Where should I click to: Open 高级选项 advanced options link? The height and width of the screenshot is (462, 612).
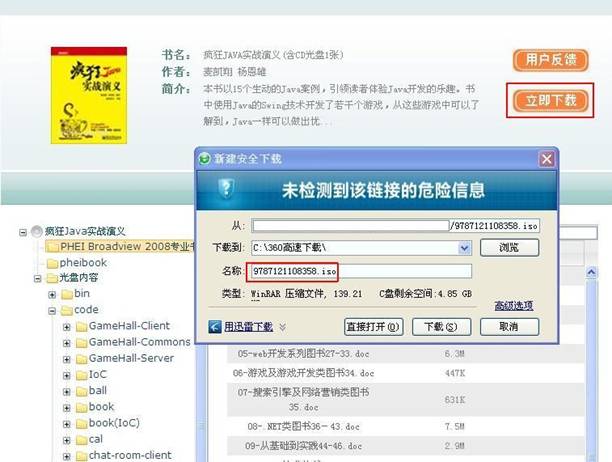tap(514, 306)
